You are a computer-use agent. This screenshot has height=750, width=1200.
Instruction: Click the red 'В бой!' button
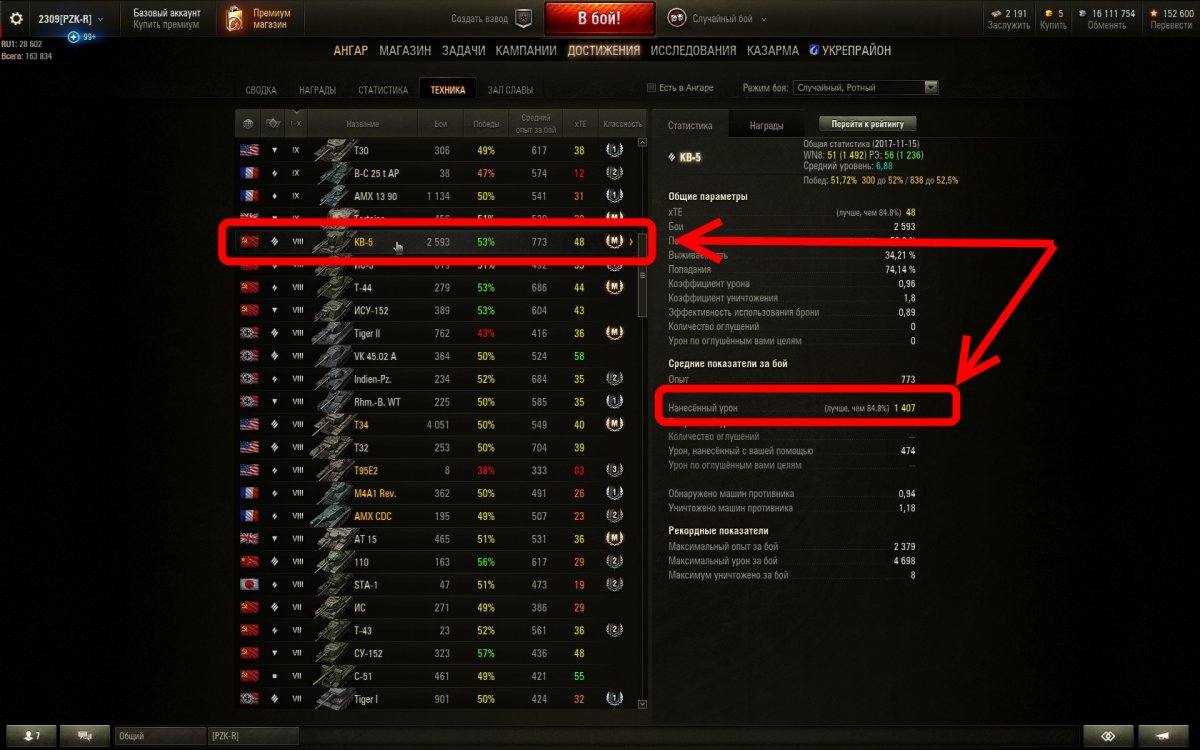[600, 19]
